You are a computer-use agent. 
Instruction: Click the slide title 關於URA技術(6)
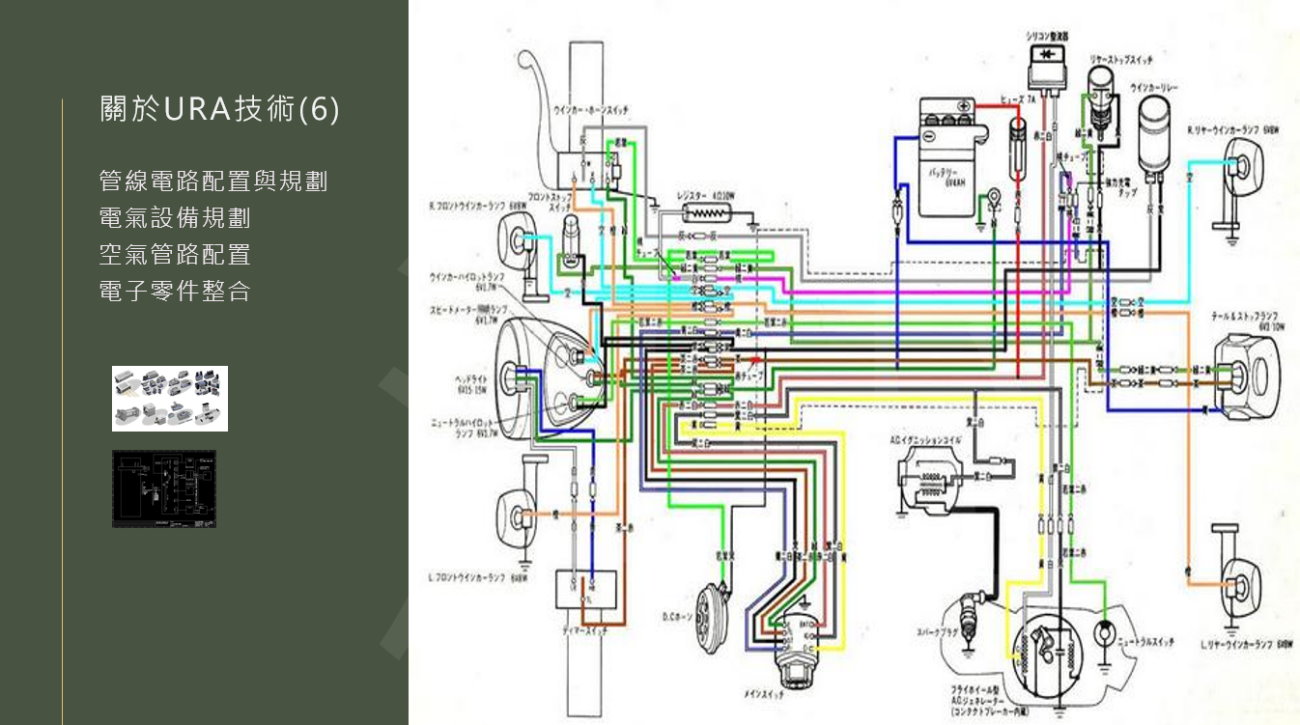click(x=220, y=111)
